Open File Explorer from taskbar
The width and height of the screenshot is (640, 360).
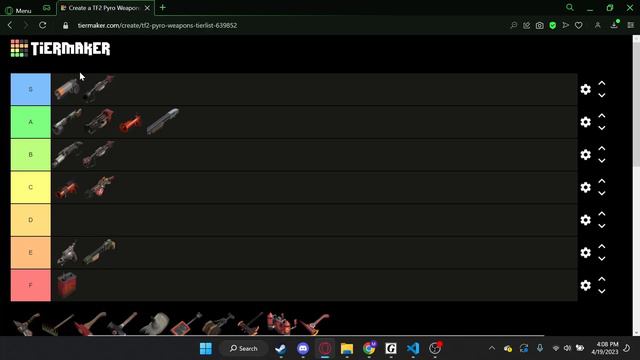tap(347, 349)
